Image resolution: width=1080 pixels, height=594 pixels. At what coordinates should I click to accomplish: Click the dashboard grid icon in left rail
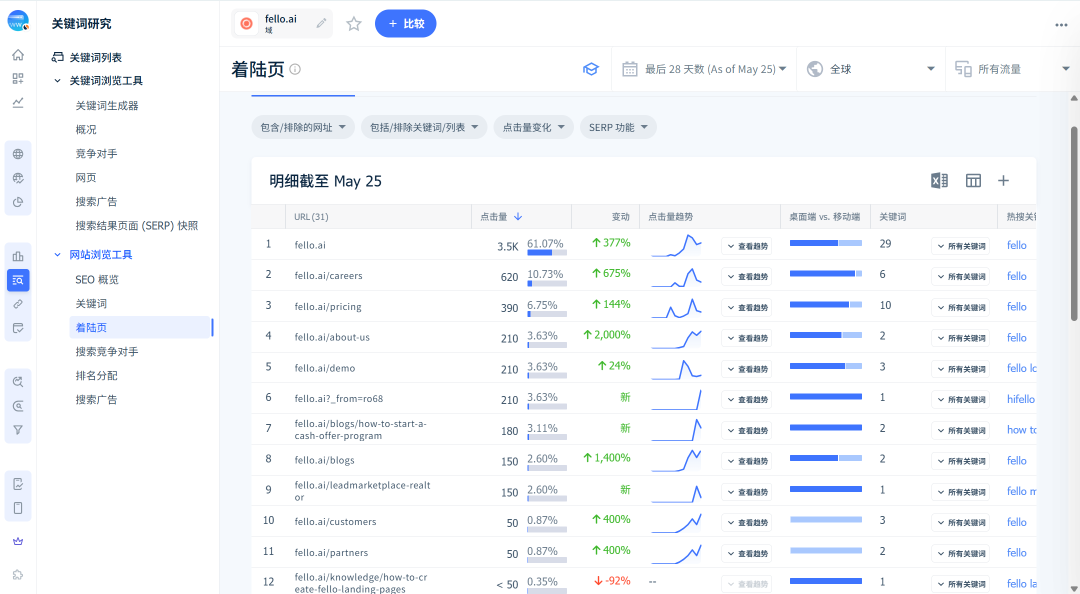tap(18, 79)
